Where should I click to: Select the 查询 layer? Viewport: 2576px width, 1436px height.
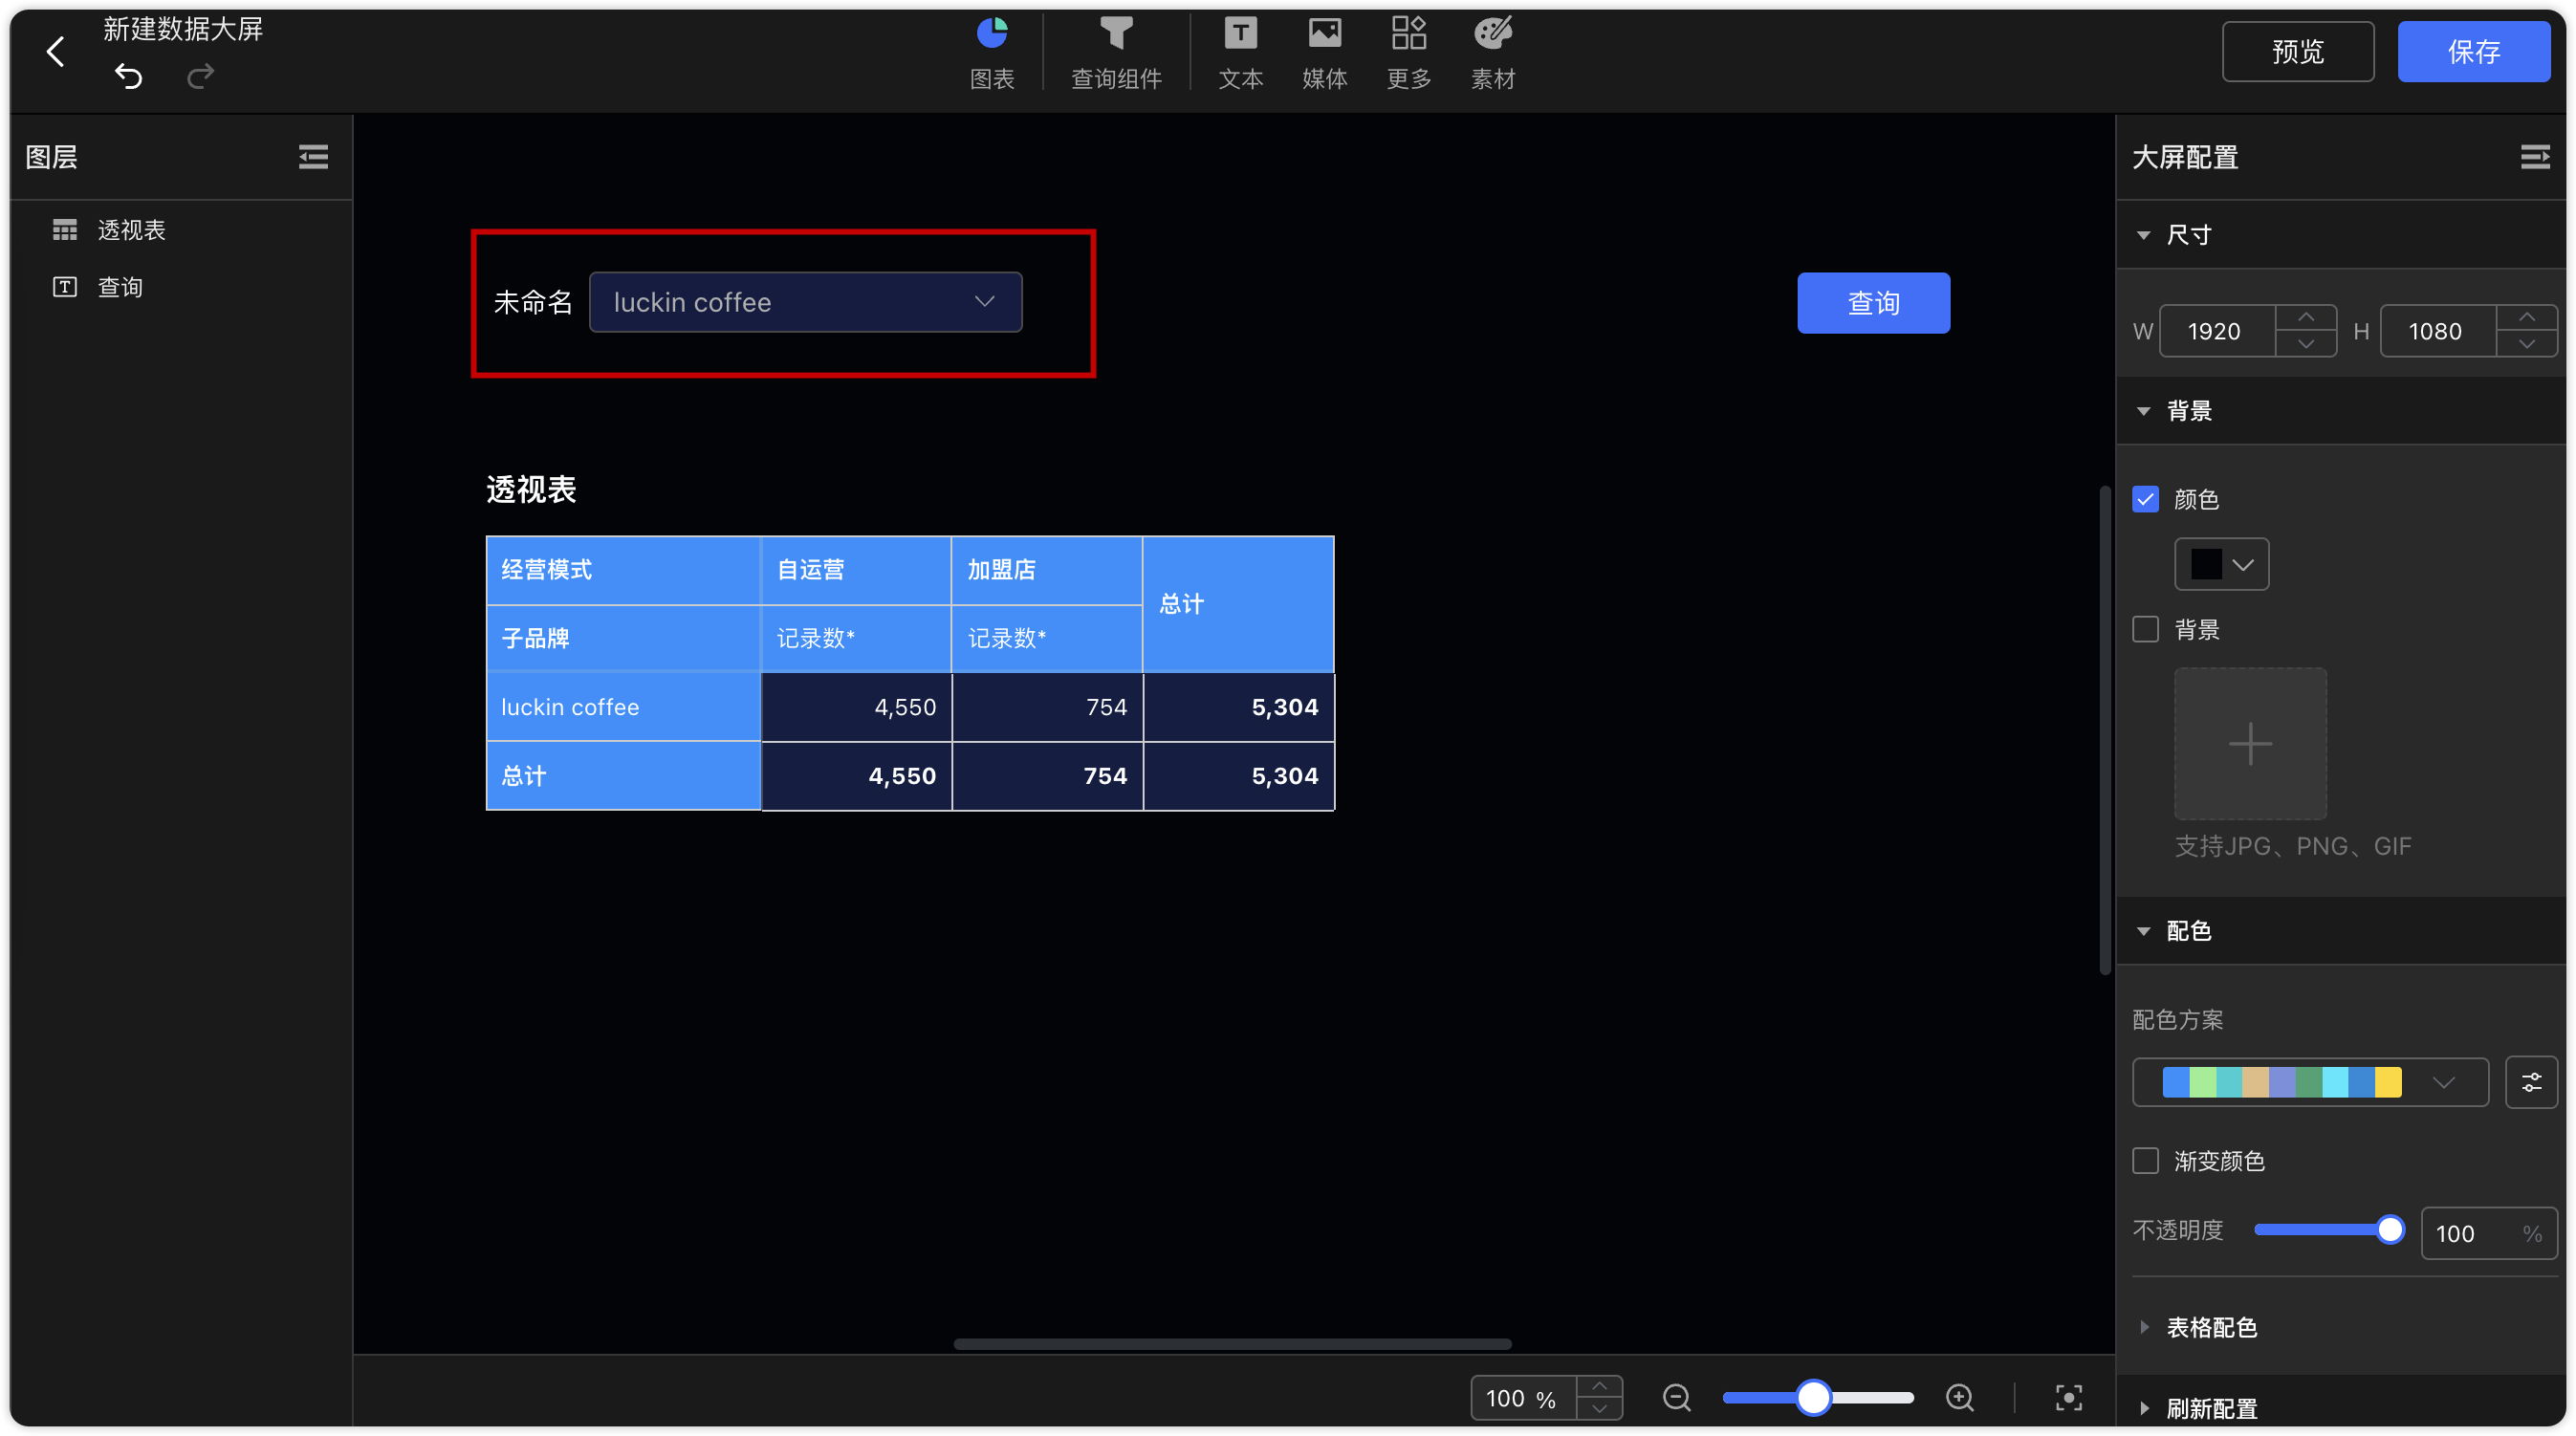(180, 287)
